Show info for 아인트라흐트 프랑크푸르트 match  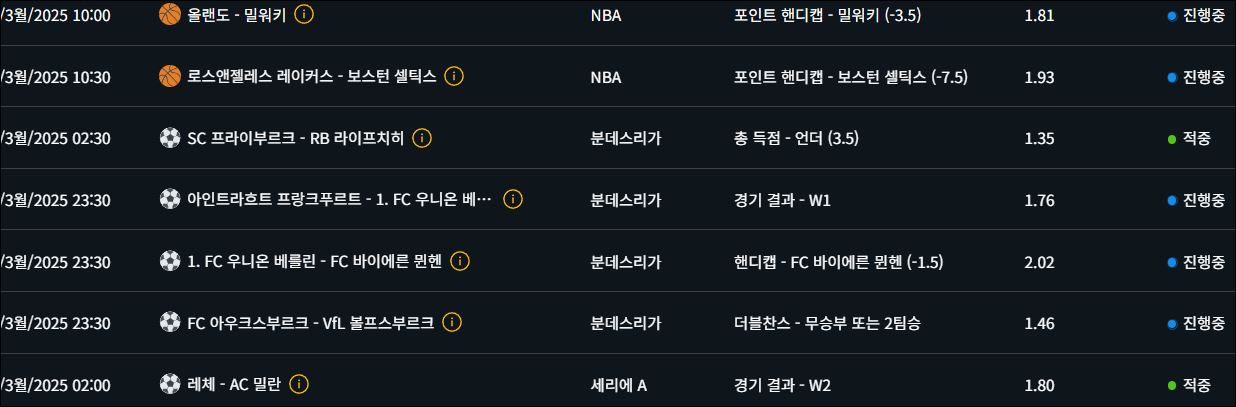point(513,199)
